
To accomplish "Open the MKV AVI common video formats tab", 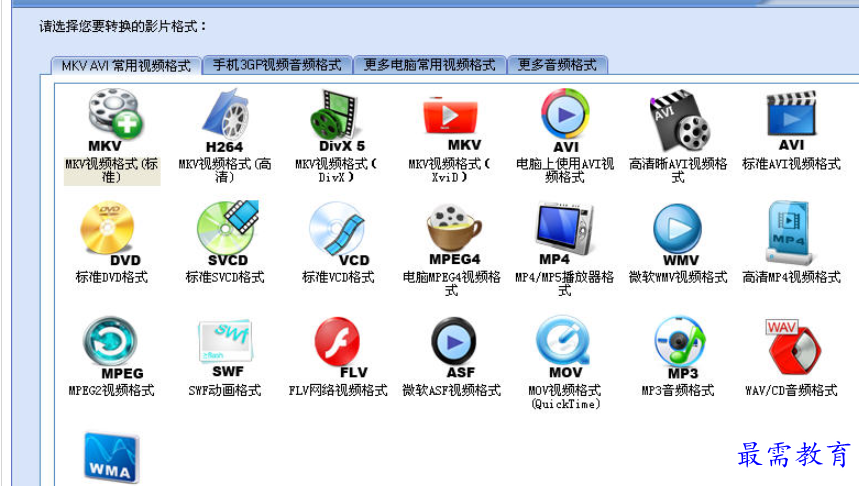I will coord(125,66).
